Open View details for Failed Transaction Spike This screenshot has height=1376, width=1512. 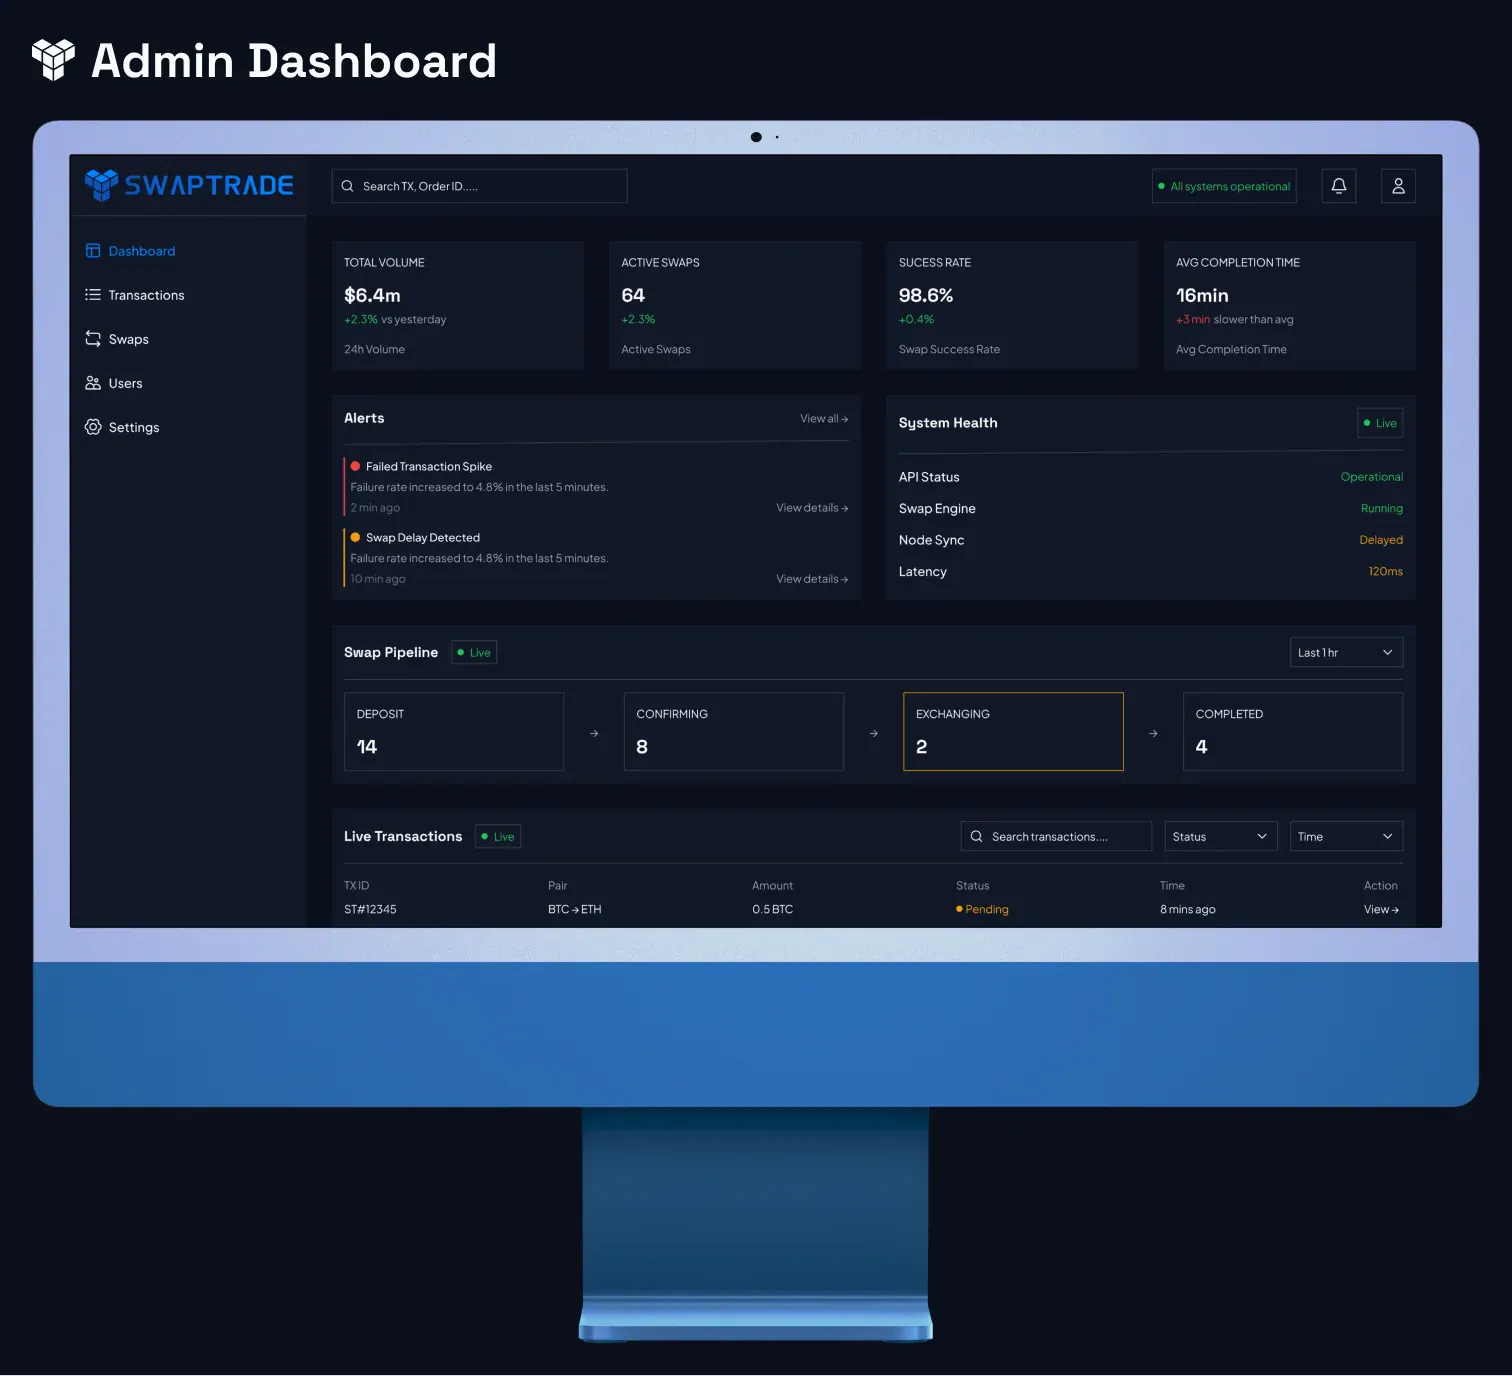point(811,507)
